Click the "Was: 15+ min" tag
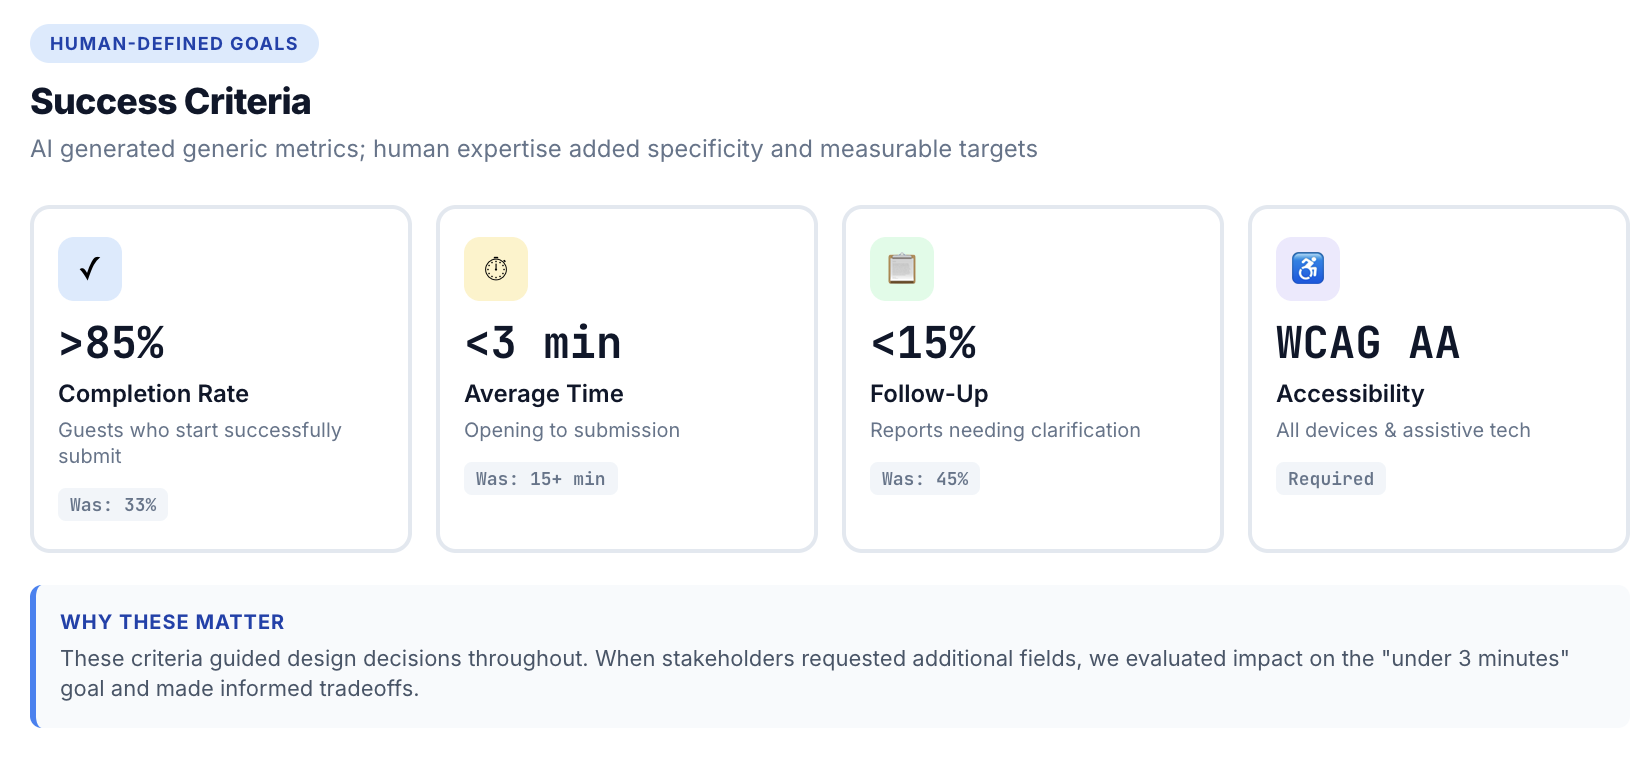1648x764 pixels. (540, 479)
